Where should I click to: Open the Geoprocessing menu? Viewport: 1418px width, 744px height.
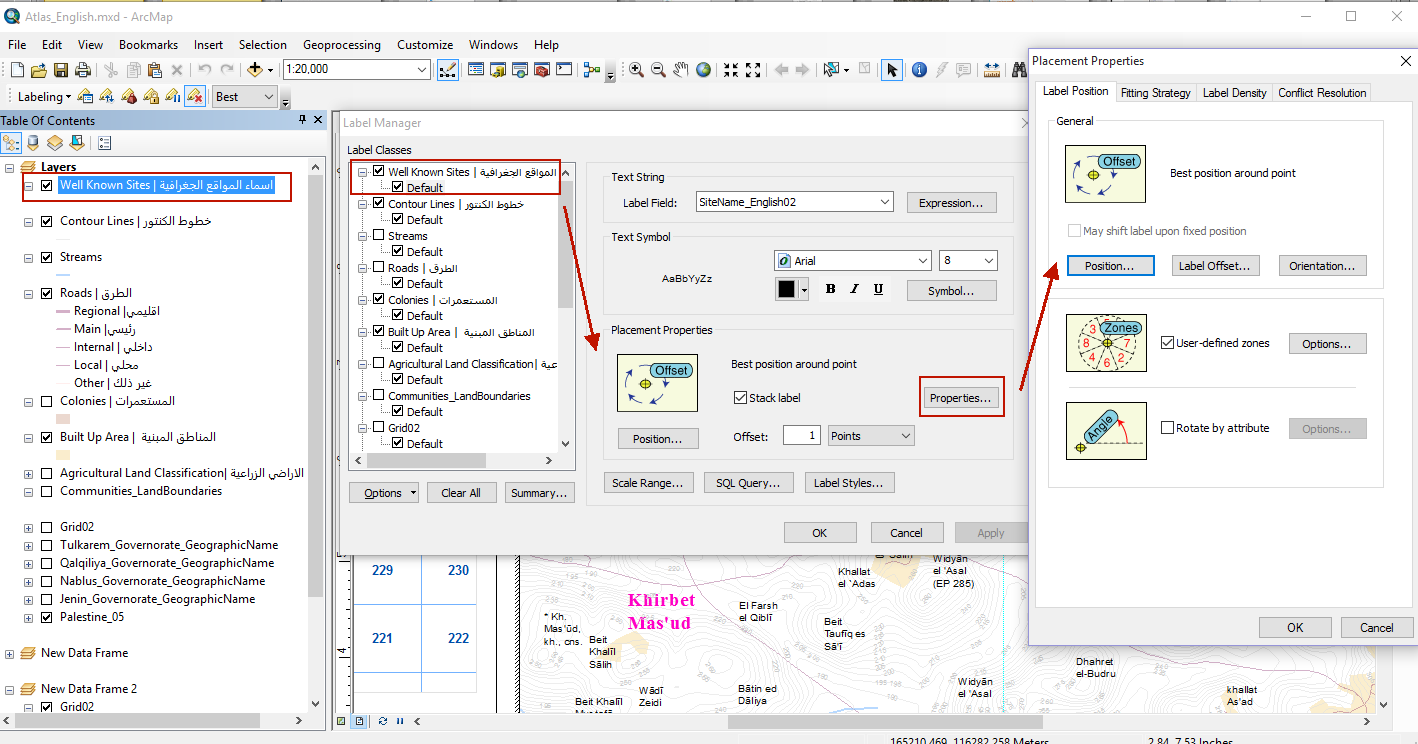click(342, 45)
